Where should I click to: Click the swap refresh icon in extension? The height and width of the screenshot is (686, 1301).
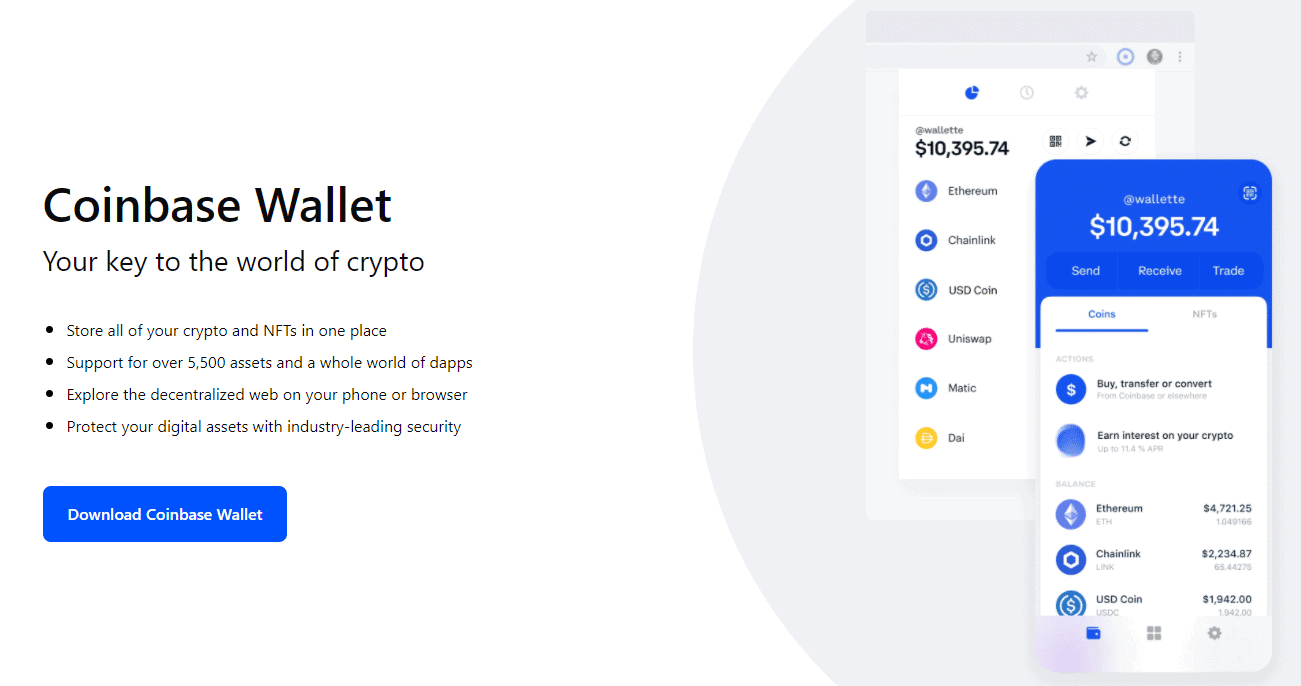click(1125, 141)
